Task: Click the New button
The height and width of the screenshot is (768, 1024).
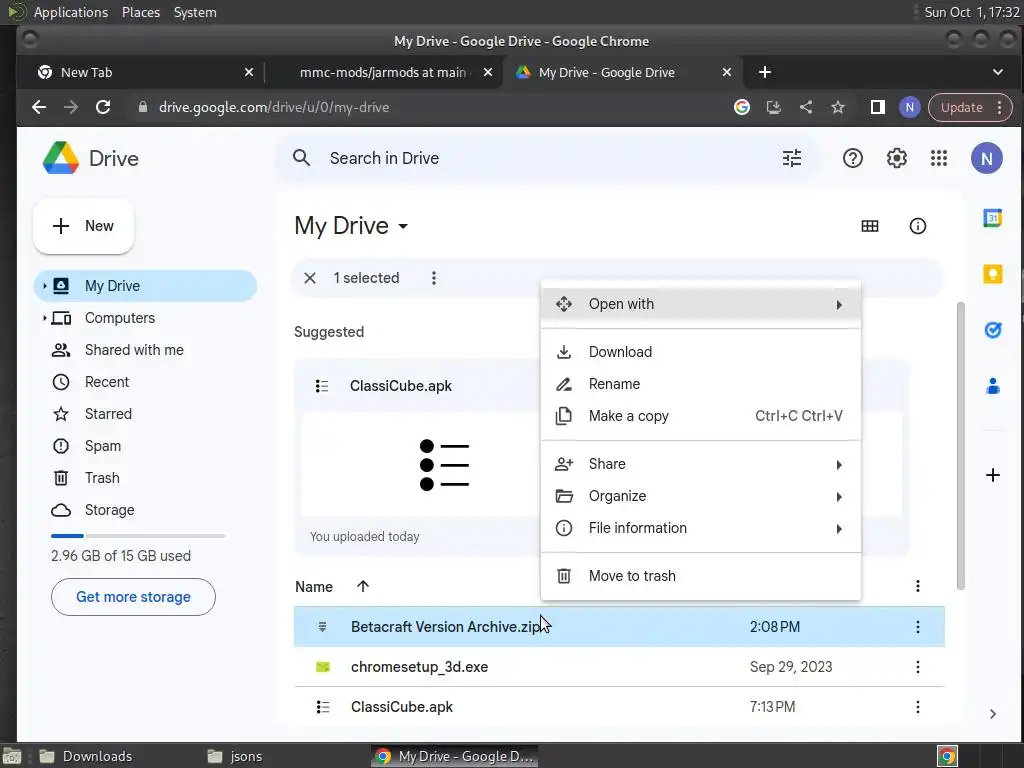Action: (x=84, y=226)
